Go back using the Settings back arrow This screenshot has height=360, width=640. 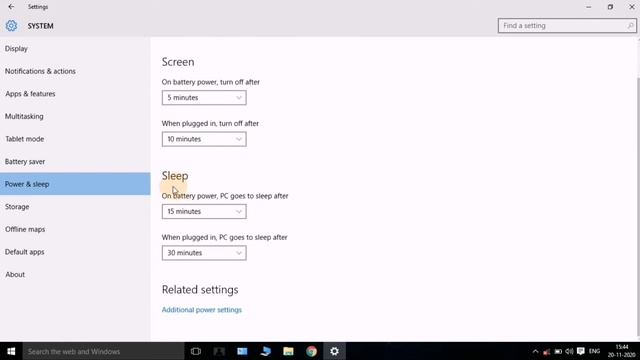coord(11,7)
